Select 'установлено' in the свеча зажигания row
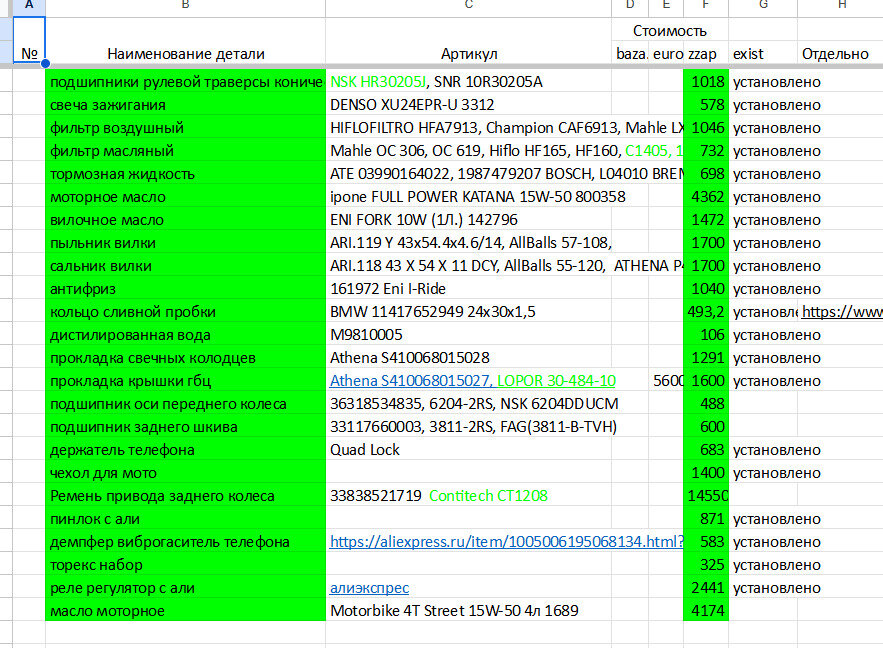 click(x=762, y=105)
